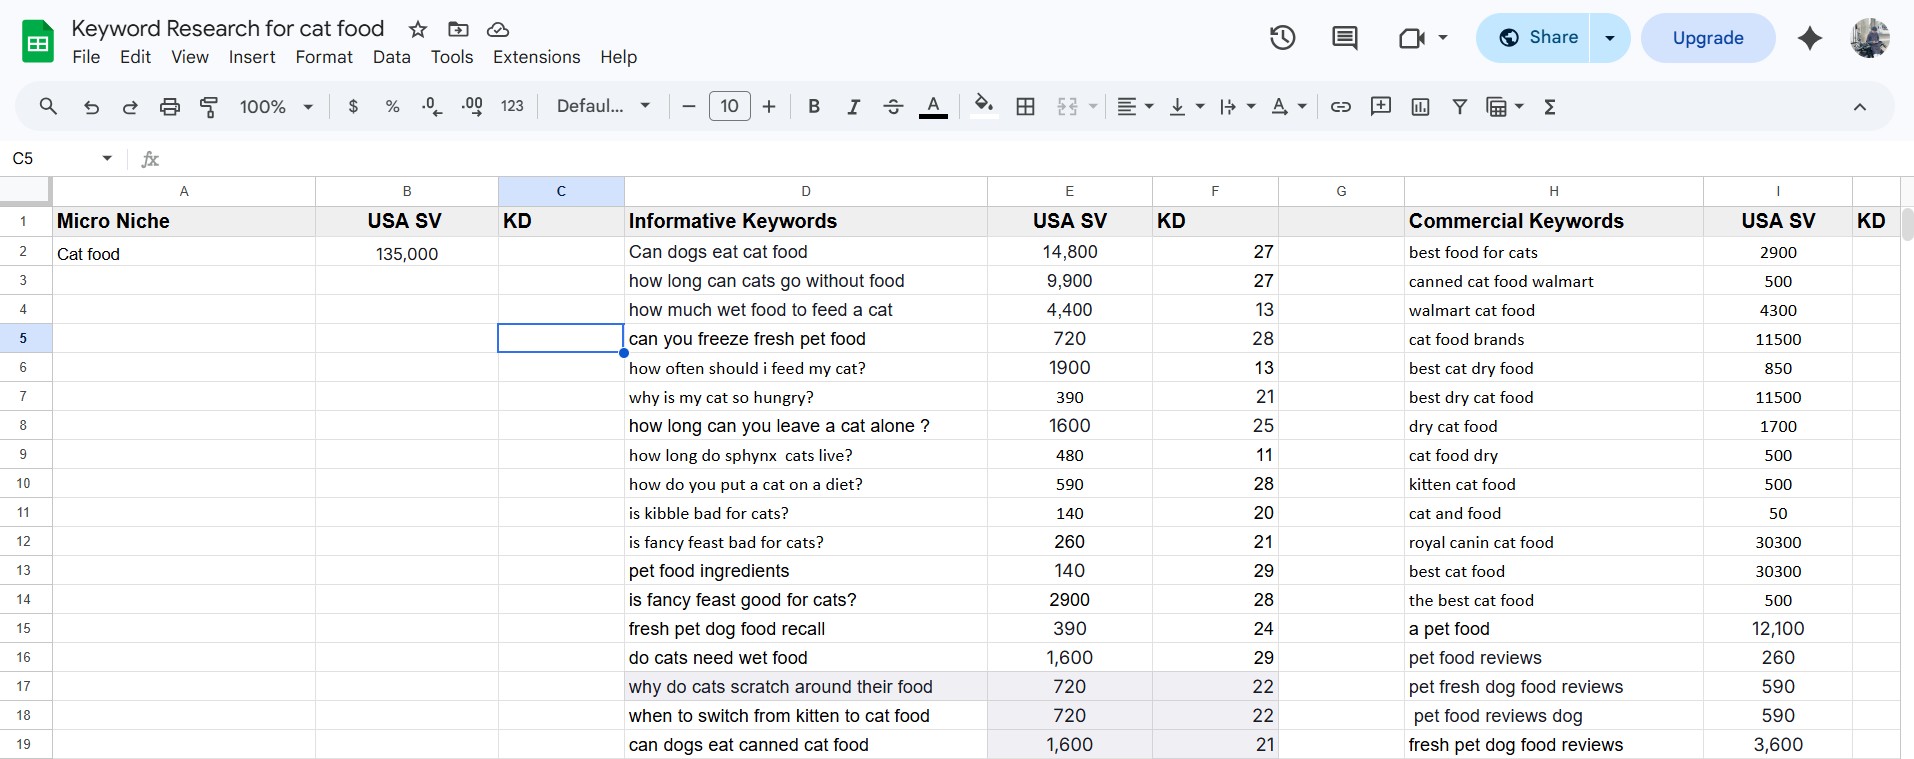The image size is (1914, 759).
Task: Open the meeting options arrow
Action: pyautogui.click(x=1443, y=38)
